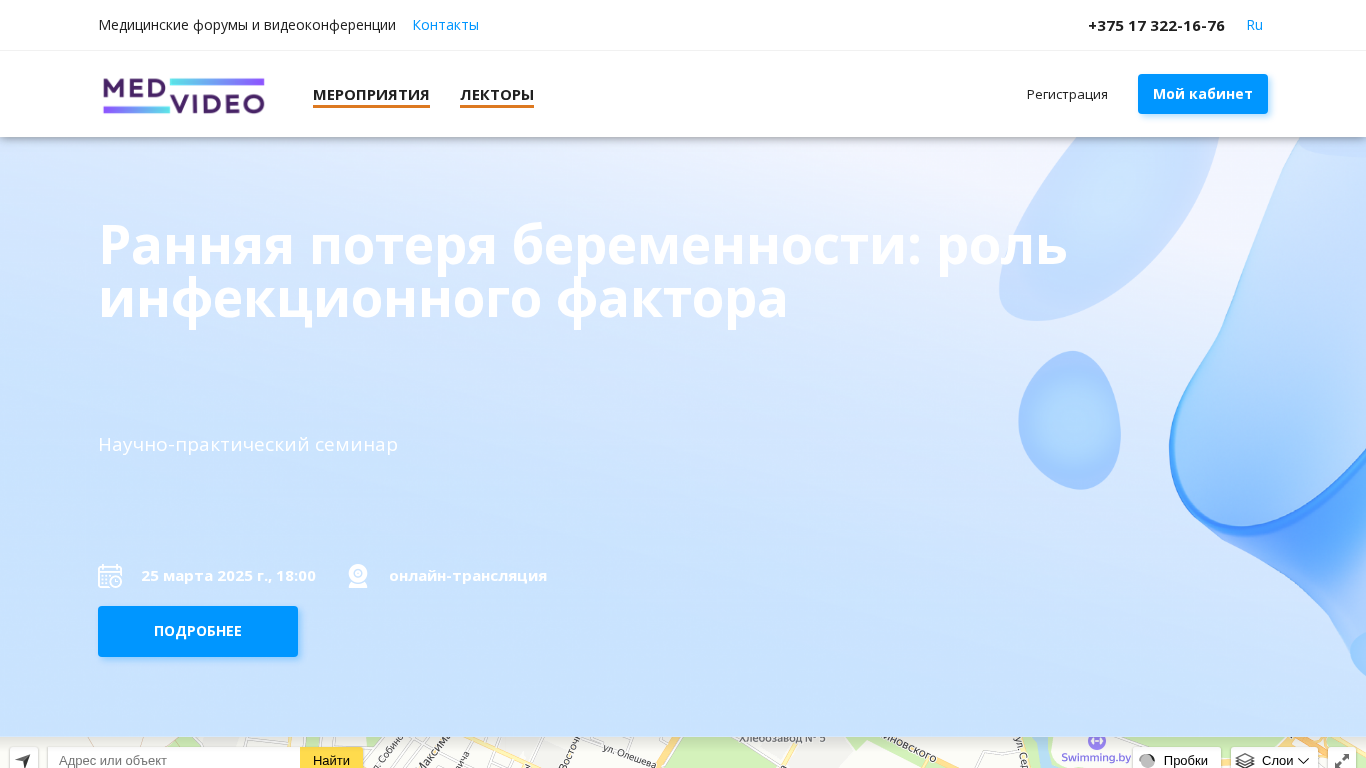Viewport: 1366px width, 768px height.
Task: Open the Лекторы menu item
Action: [497, 95]
